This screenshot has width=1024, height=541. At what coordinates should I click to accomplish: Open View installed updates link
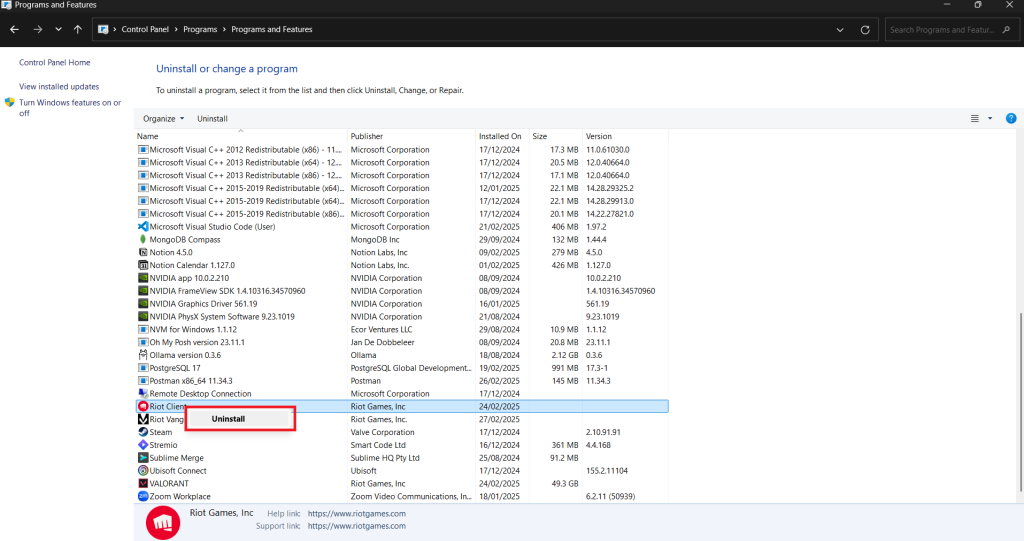point(59,86)
